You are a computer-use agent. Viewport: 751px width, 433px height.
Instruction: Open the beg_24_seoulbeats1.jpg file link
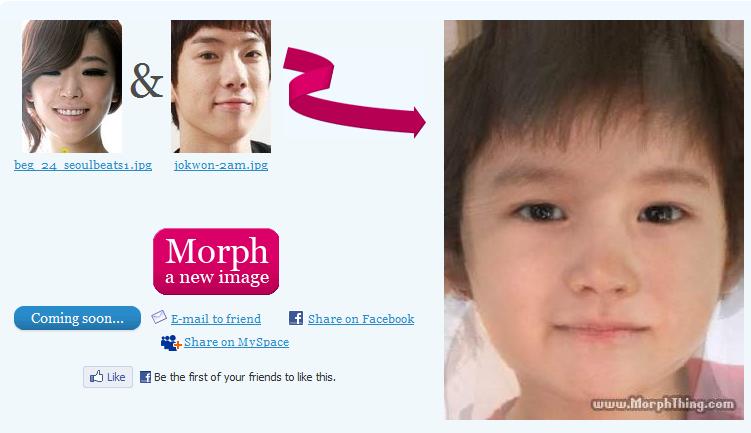coord(83,165)
